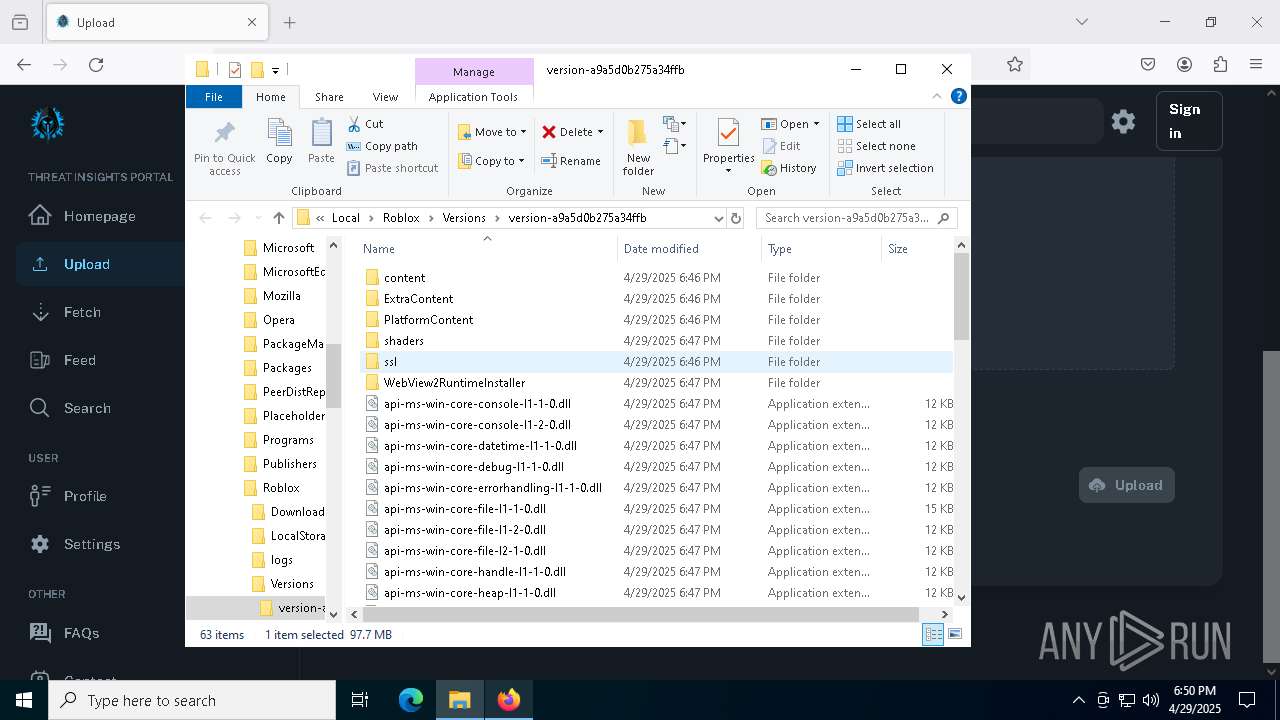This screenshot has height=720, width=1280.
Task: Switch to the Home ribbon tab
Action: tap(270, 97)
